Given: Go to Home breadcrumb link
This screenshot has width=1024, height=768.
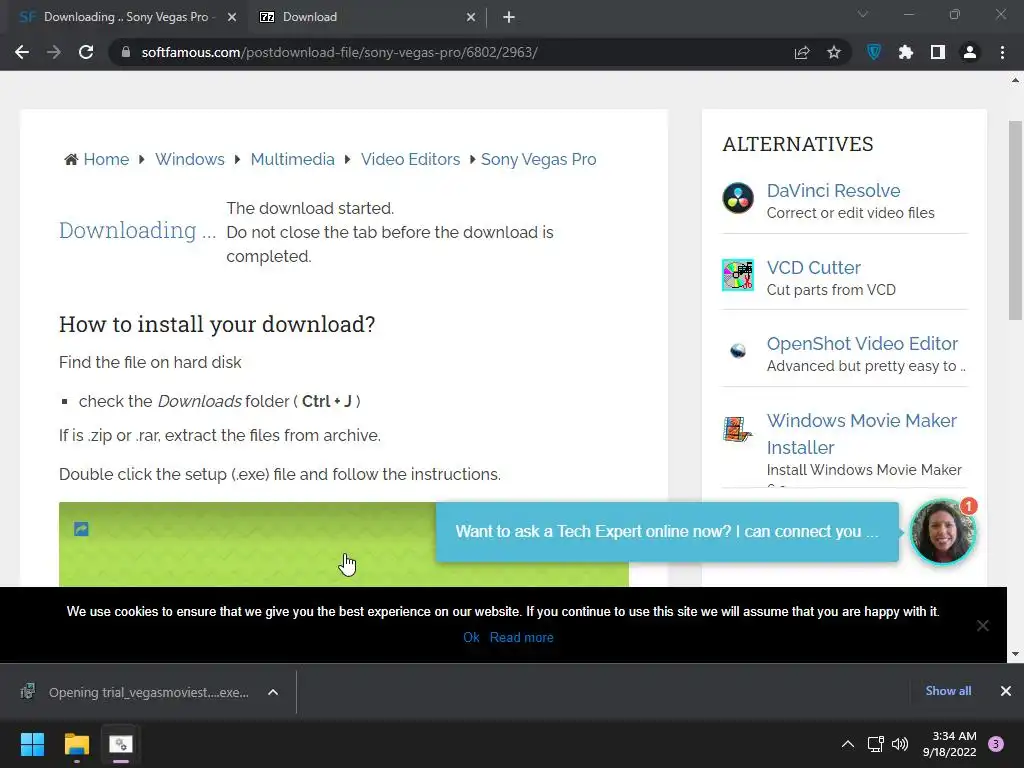Looking at the screenshot, I should 106,159.
